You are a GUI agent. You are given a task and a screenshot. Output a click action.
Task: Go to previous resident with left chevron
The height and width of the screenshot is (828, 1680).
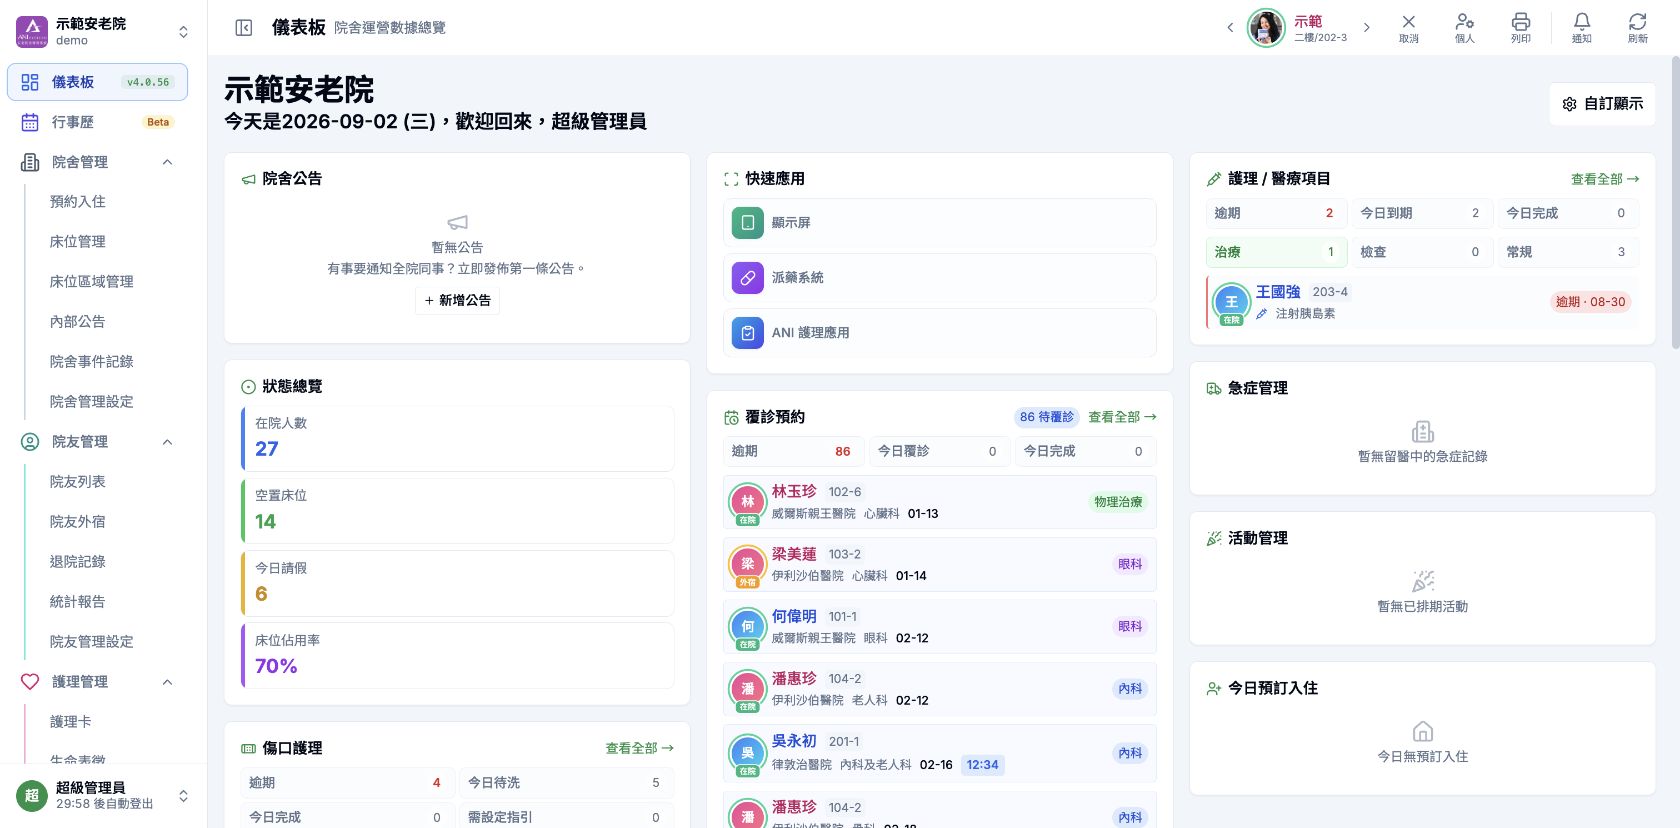coord(1230,28)
